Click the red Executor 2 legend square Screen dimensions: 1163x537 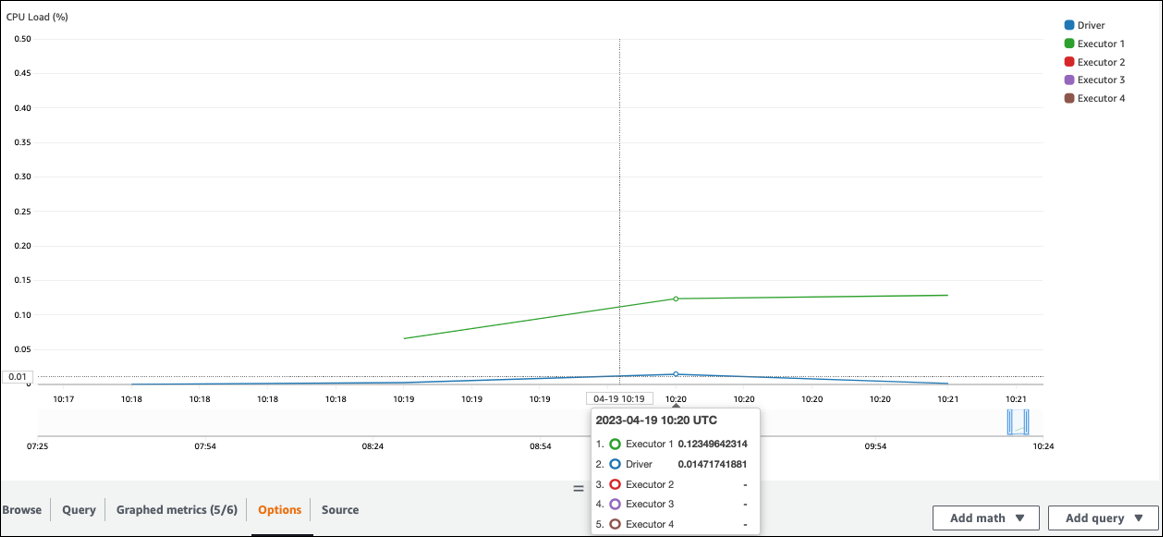[x=1069, y=62]
